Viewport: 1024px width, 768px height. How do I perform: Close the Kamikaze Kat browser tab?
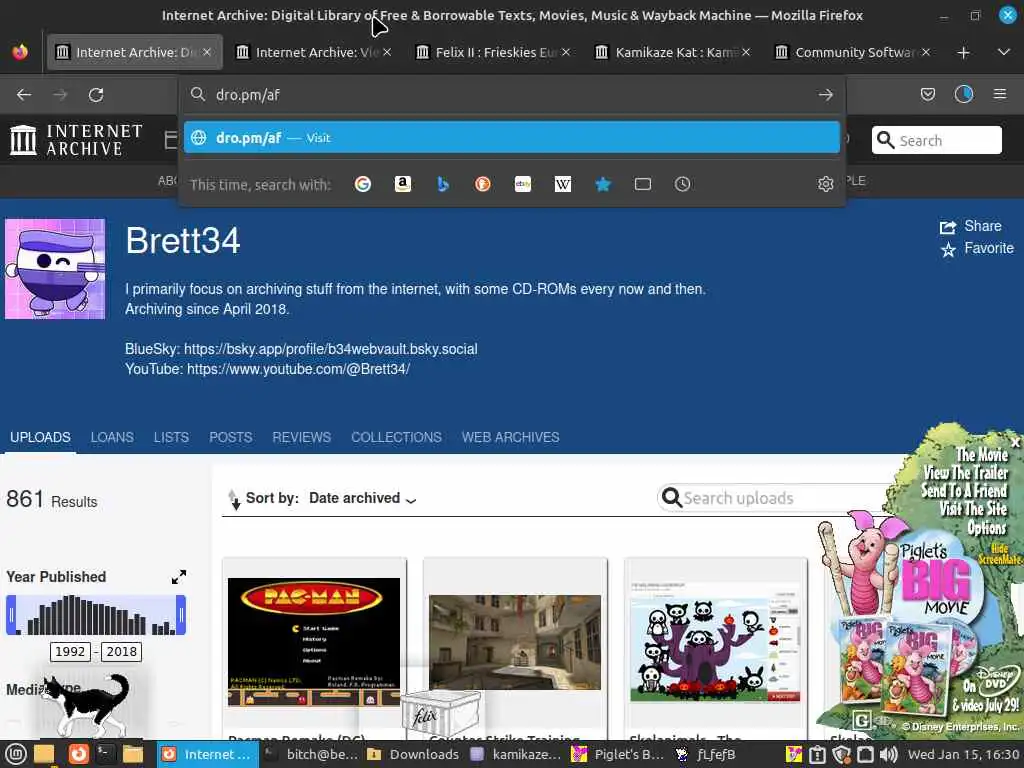(746, 52)
